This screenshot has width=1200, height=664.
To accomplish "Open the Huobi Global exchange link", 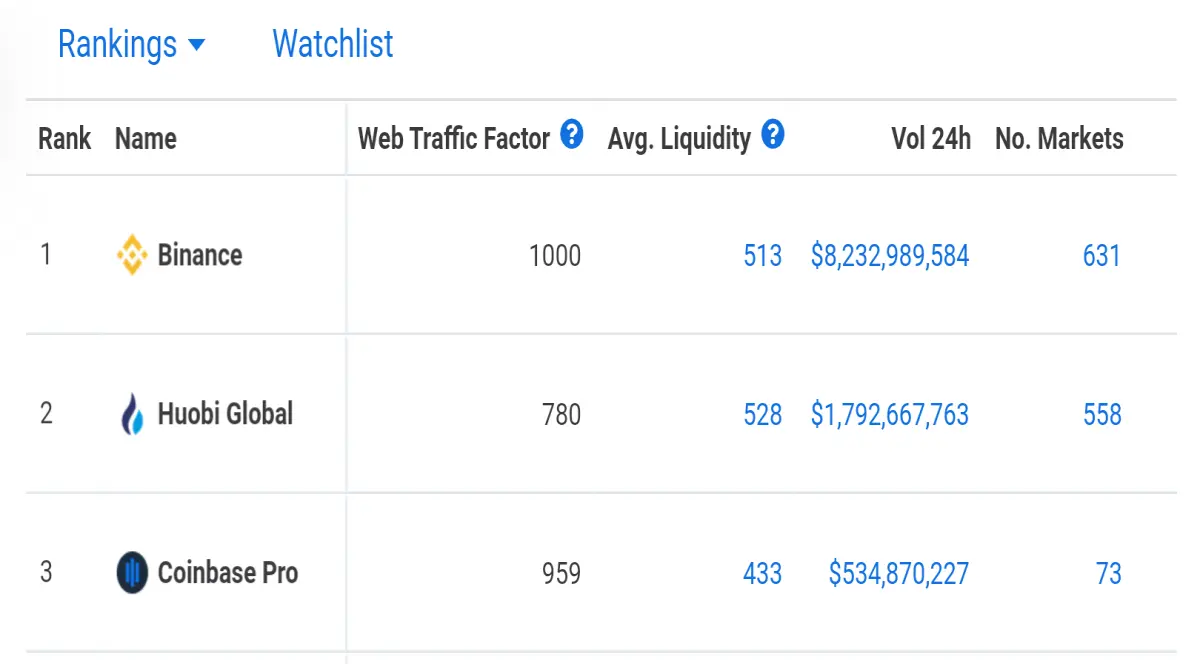I will [226, 414].
